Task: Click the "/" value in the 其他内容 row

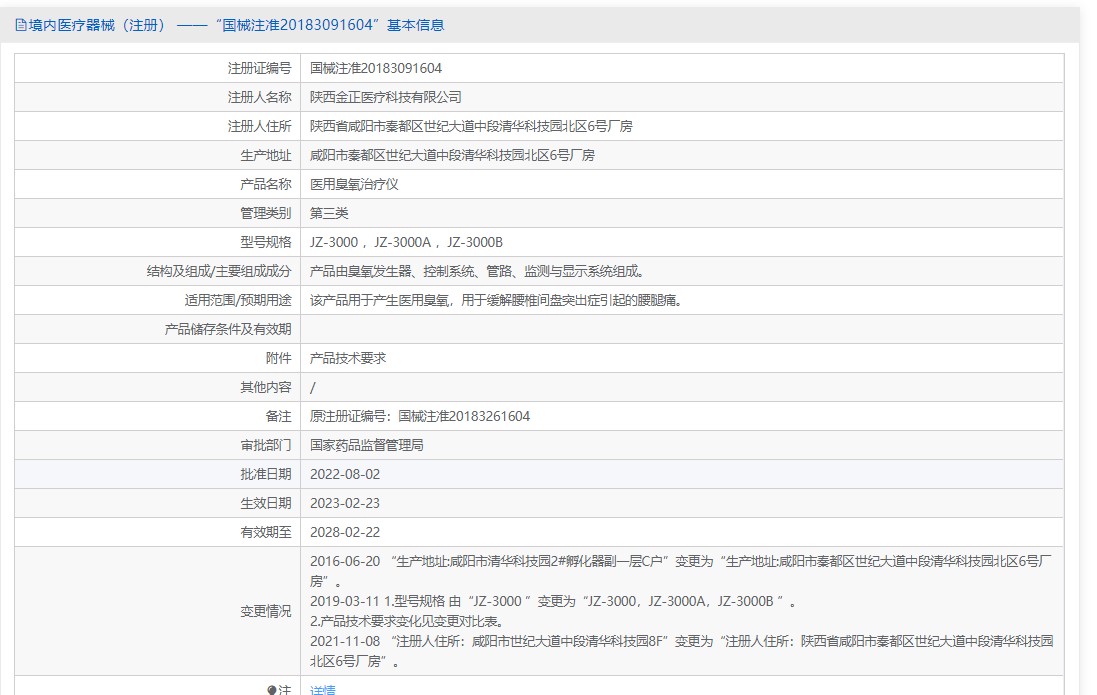Action: click(313, 387)
